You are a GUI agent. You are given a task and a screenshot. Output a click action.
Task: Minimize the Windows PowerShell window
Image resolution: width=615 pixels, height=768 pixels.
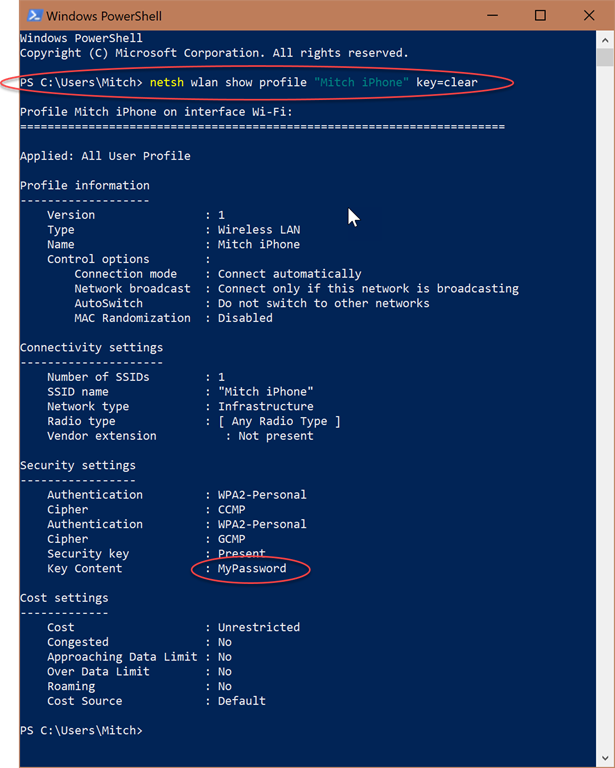pos(493,15)
